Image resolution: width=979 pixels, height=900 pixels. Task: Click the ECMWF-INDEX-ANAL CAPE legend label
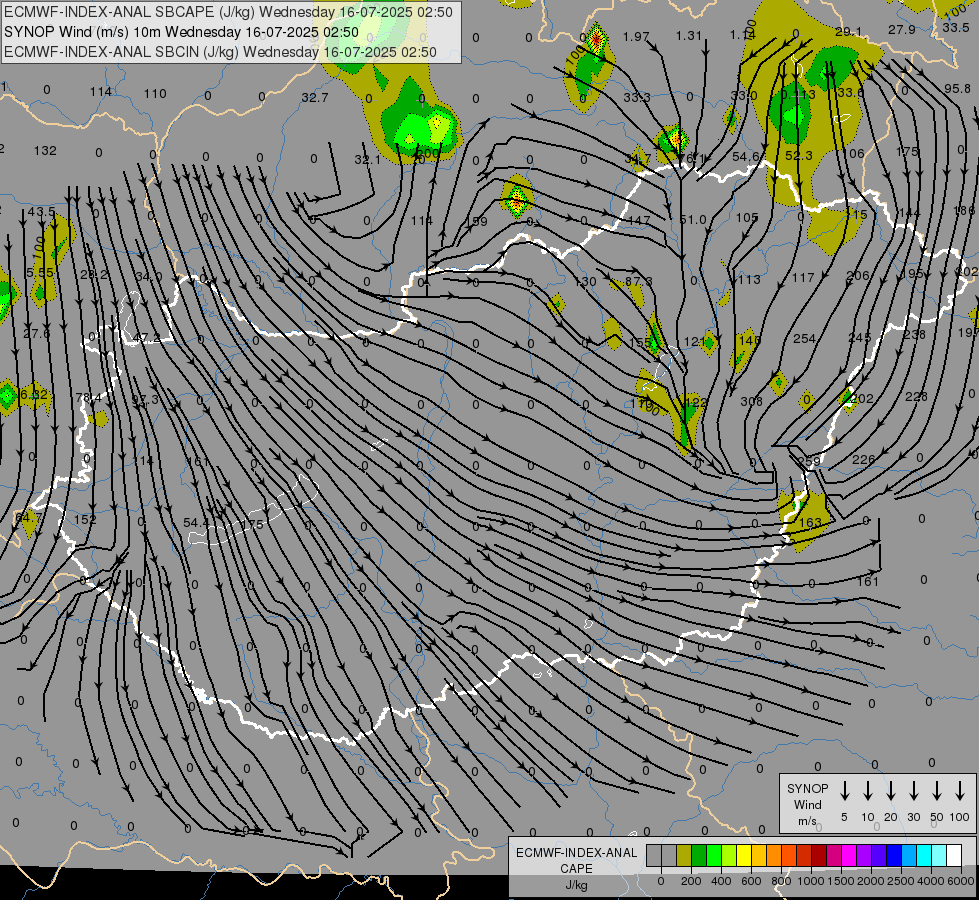coord(576,860)
